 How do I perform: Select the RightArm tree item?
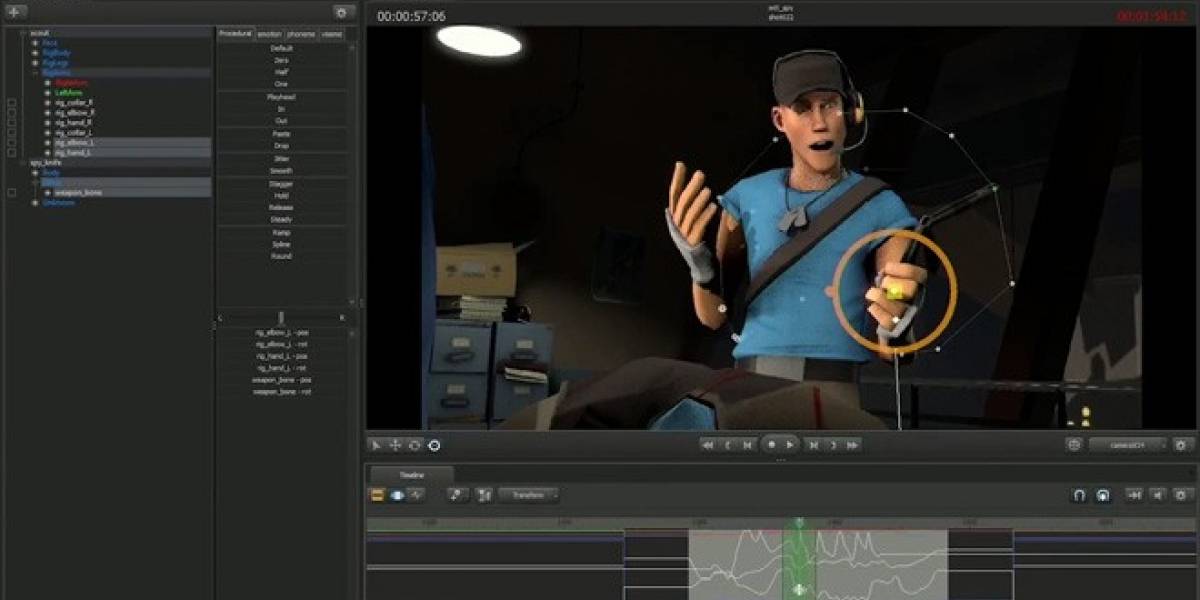coord(70,82)
